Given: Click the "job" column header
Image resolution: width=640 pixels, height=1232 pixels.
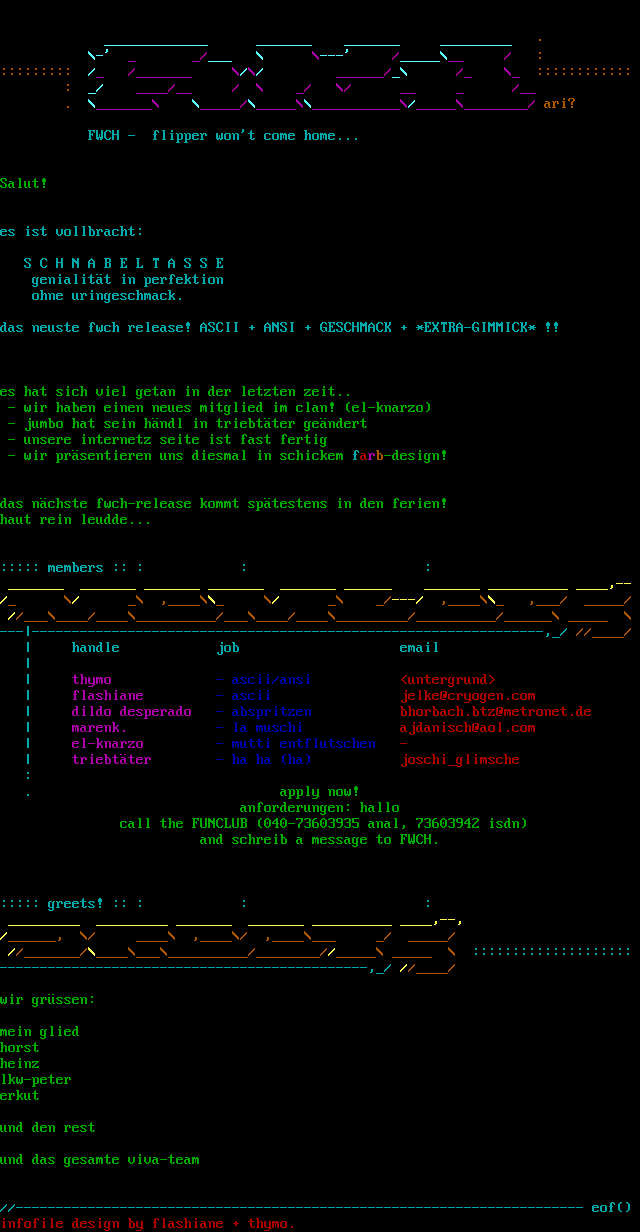Looking at the screenshot, I should [228, 648].
